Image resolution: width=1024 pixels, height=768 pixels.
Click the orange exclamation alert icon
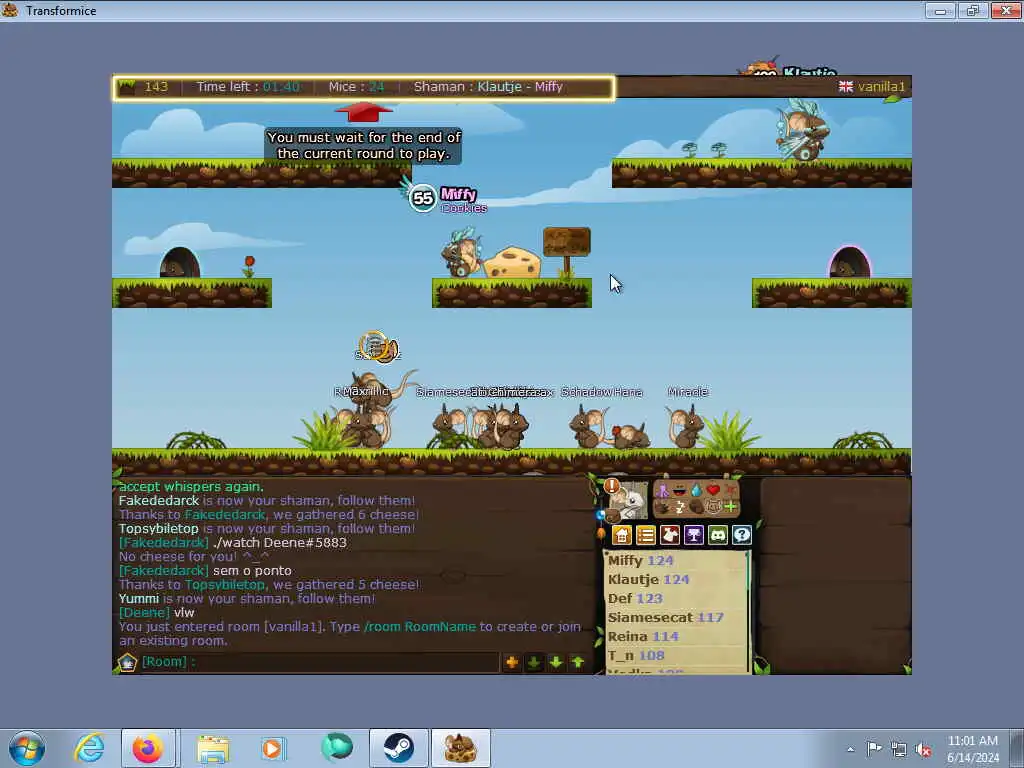click(x=611, y=486)
